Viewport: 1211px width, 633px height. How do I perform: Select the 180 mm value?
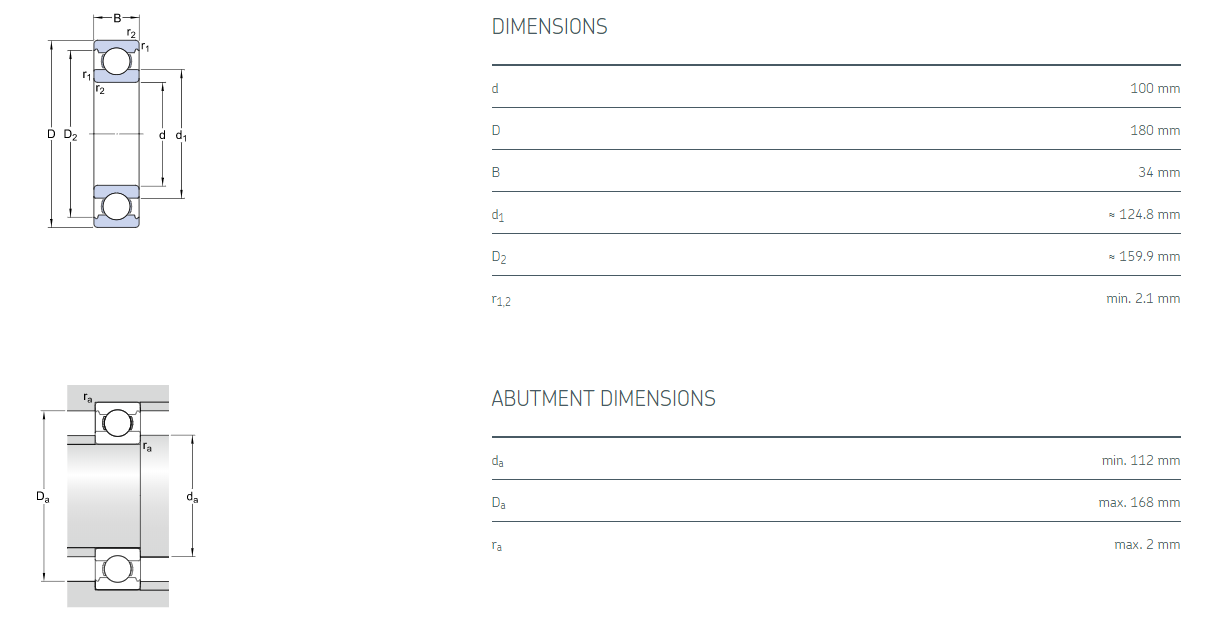pyautogui.click(x=1155, y=131)
